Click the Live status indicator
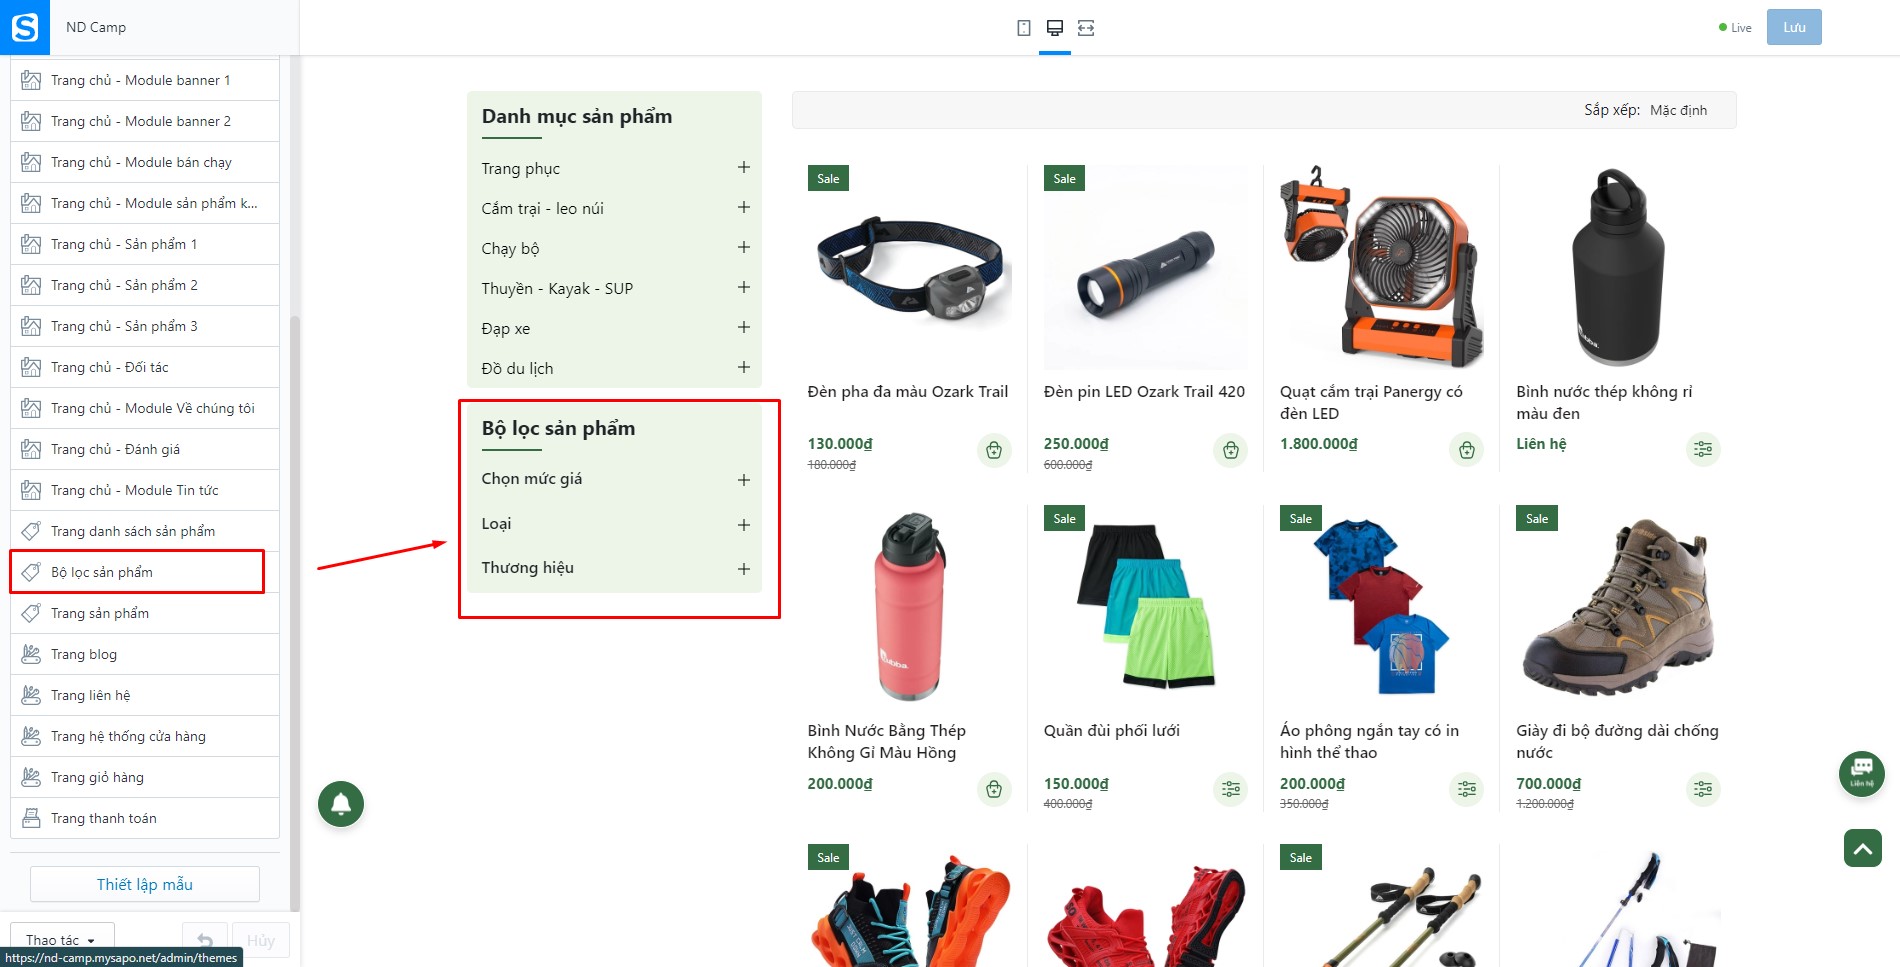The width and height of the screenshot is (1900, 967). [x=1735, y=28]
